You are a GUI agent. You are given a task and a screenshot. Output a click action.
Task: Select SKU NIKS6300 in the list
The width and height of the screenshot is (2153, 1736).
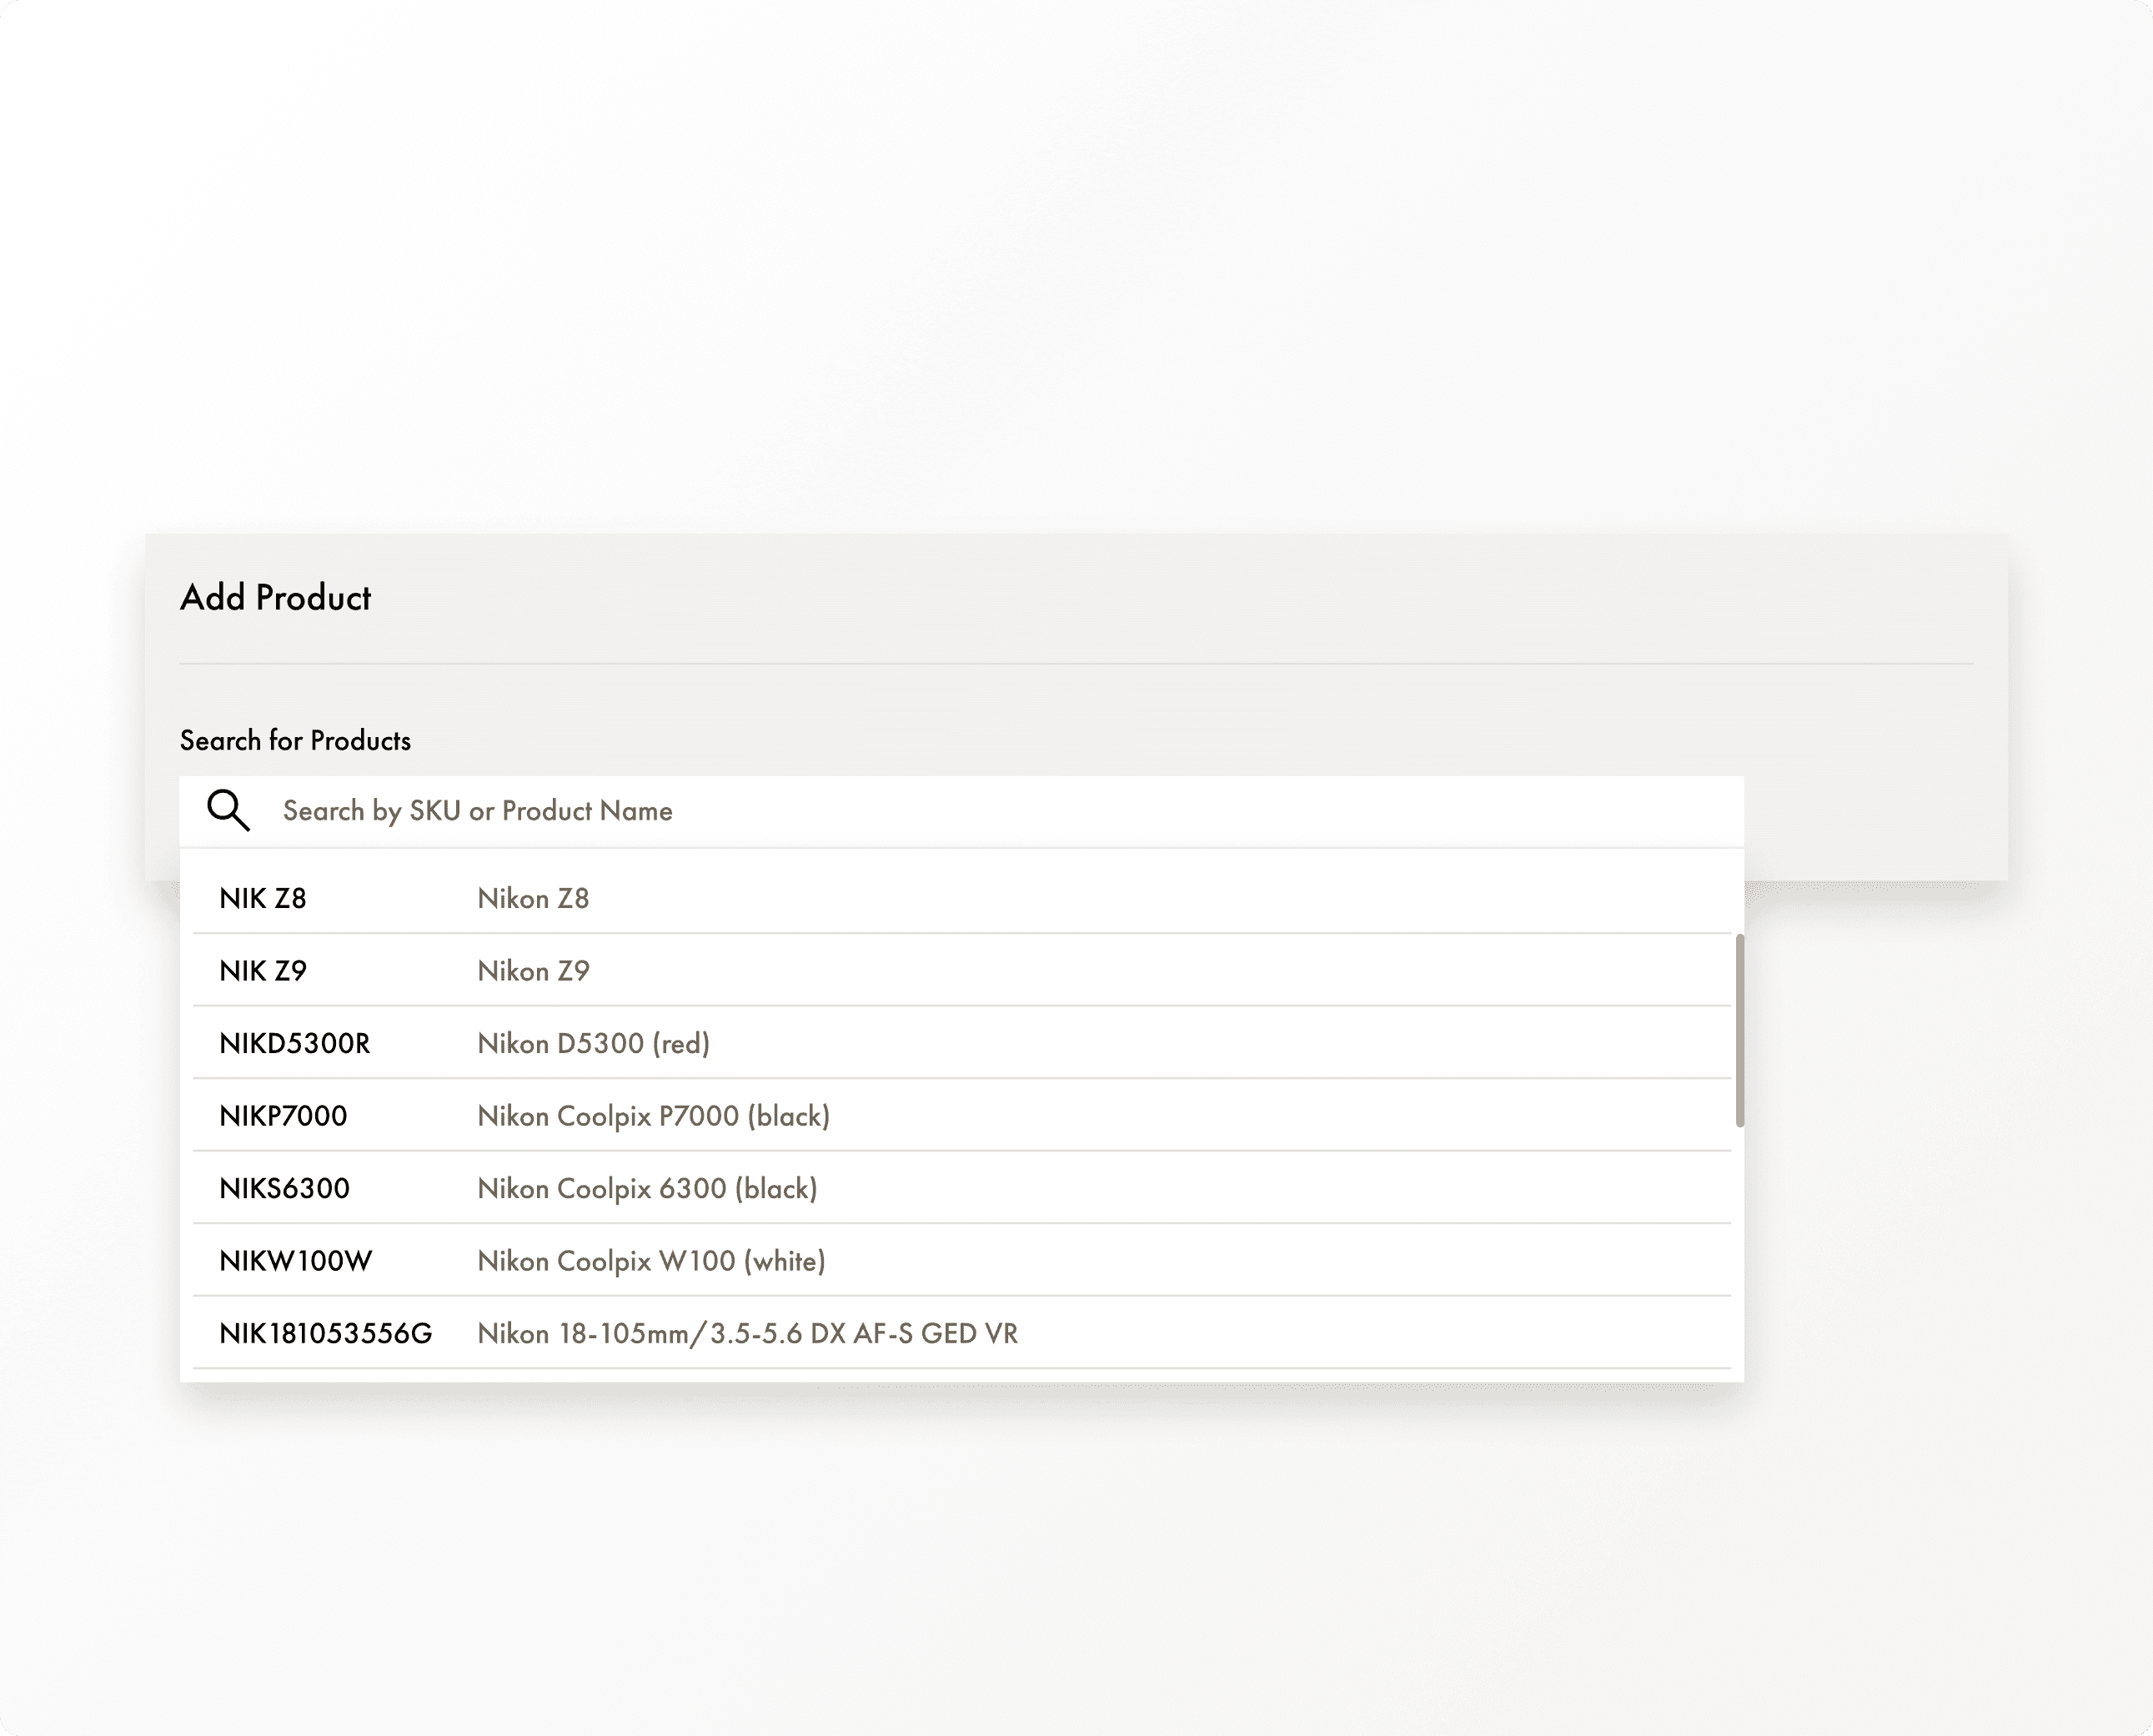(x=285, y=1188)
